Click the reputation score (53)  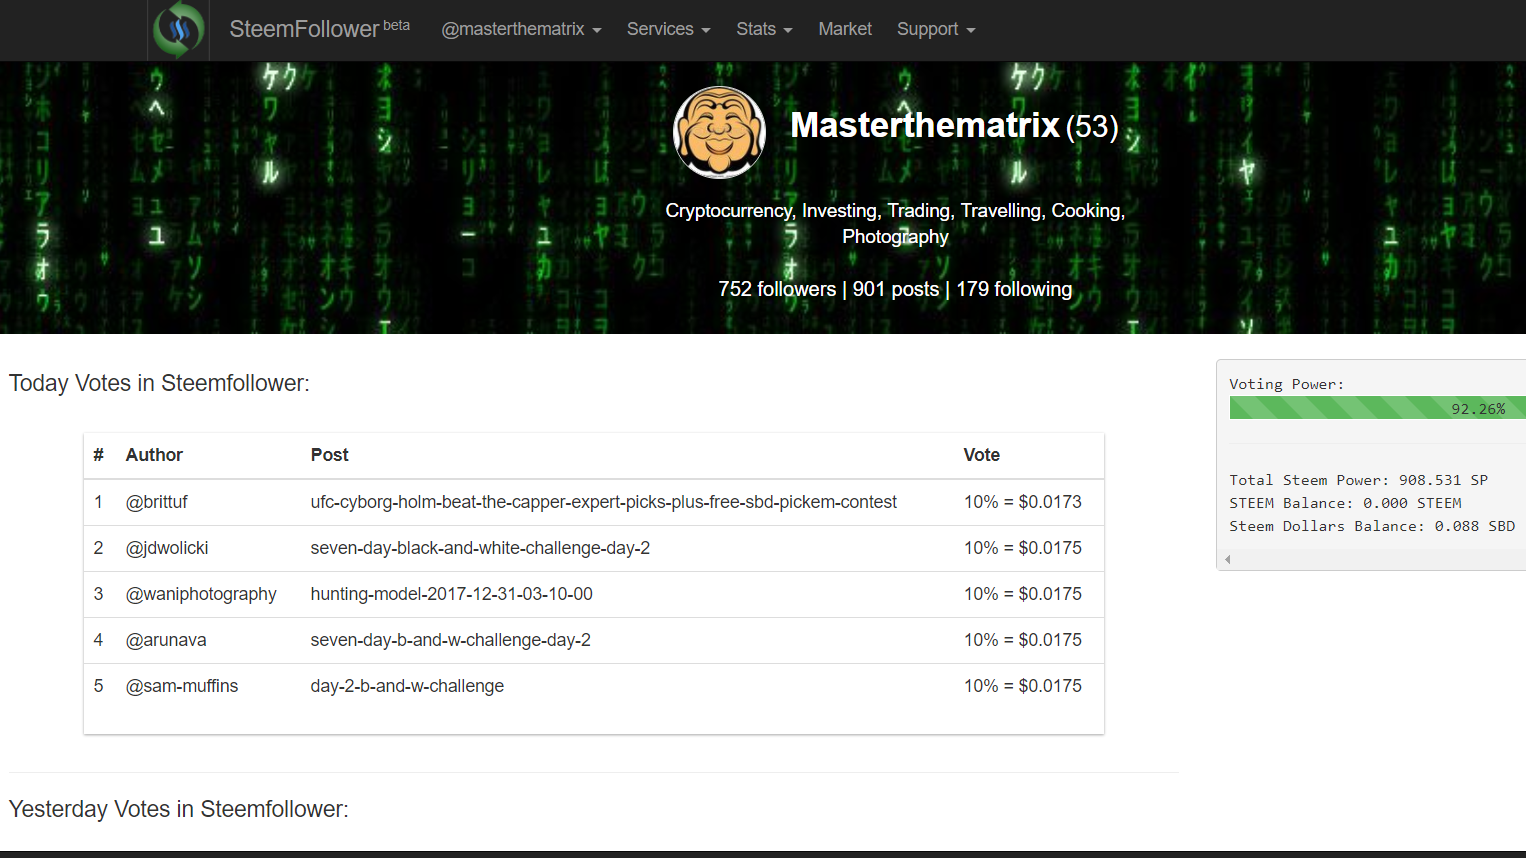tap(1092, 127)
